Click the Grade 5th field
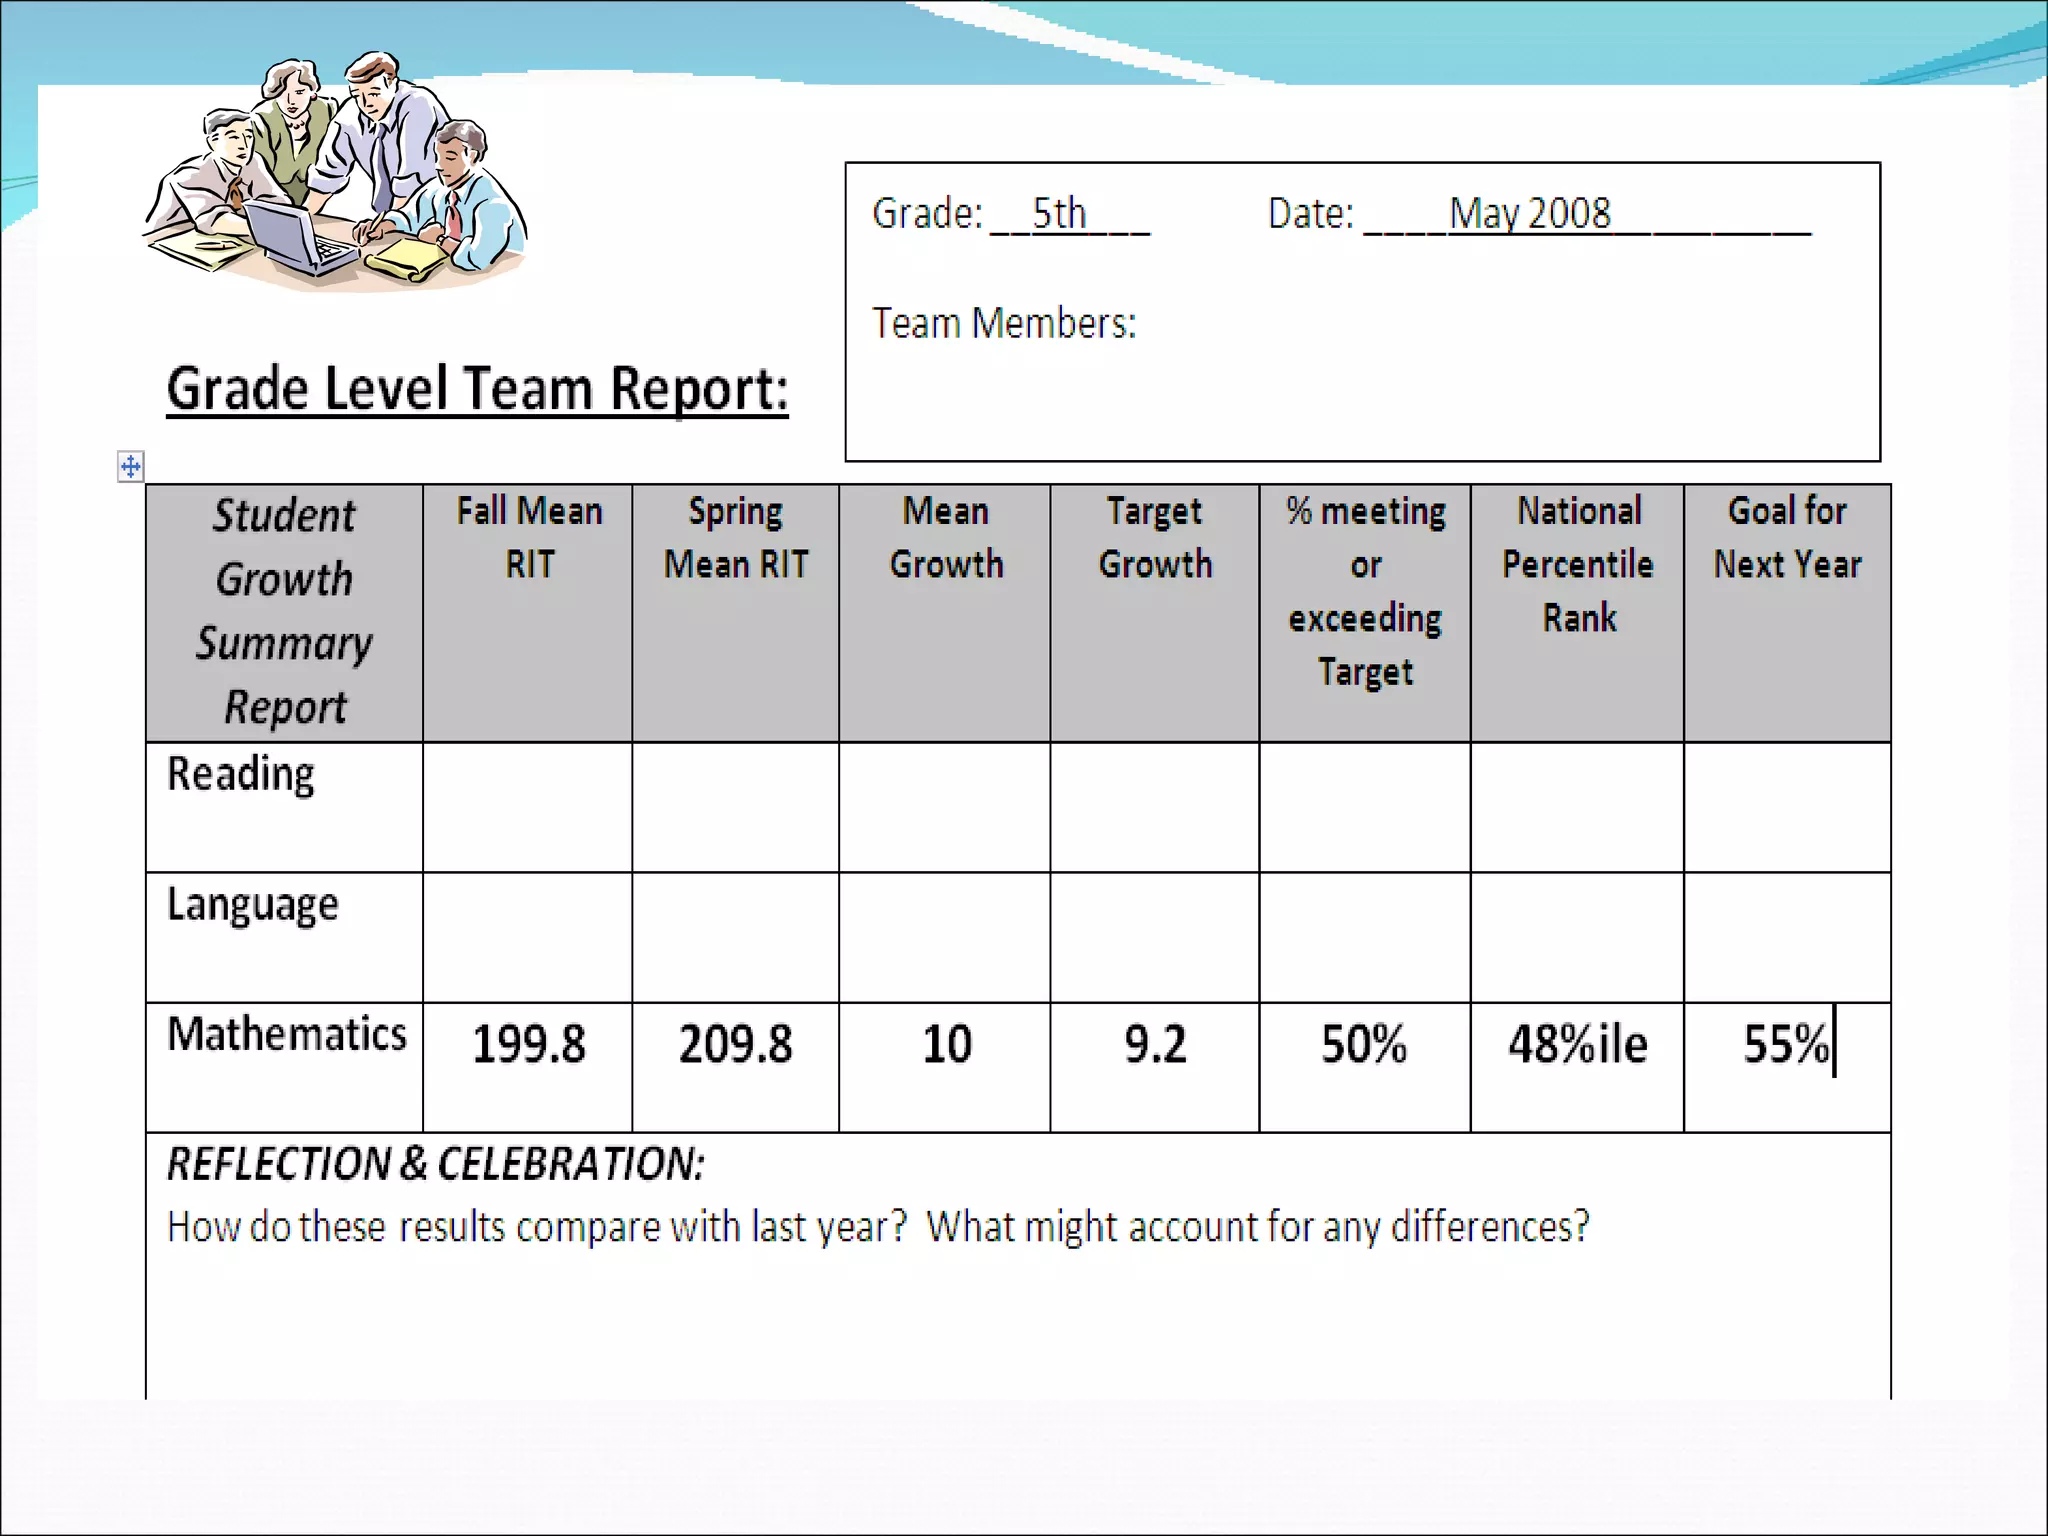2048x1536 pixels. [x=1060, y=214]
